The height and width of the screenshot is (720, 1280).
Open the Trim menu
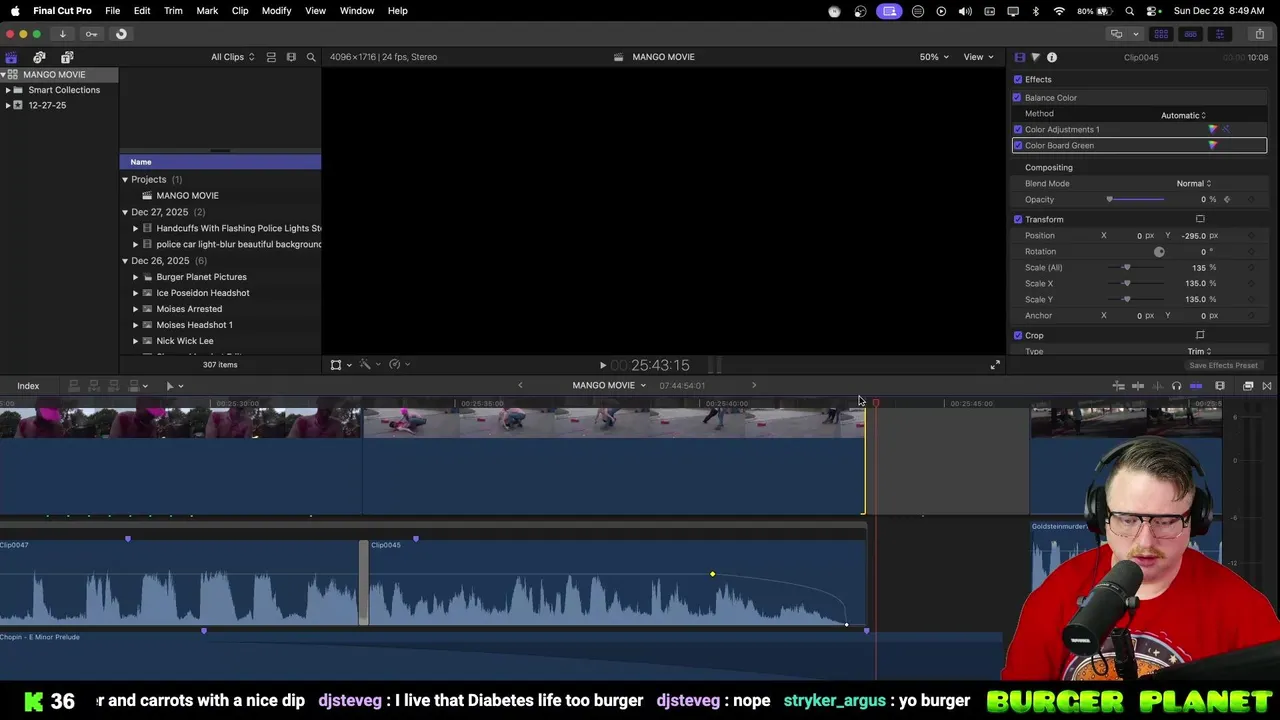(x=173, y=10)
